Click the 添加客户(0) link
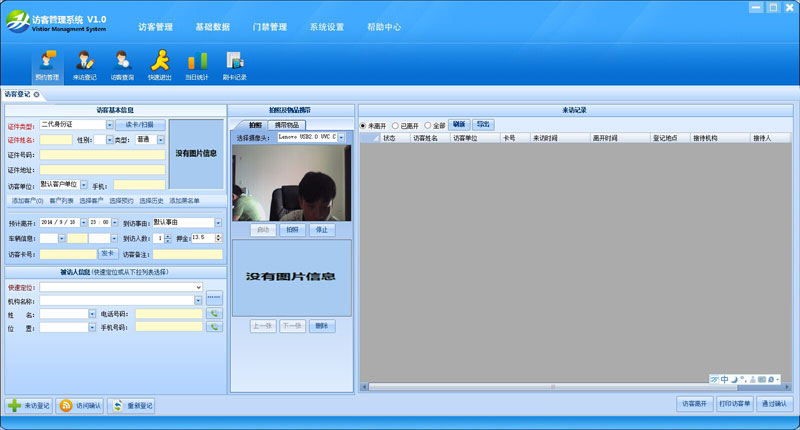Image resolution: width=800 pixels, height=430 pixels. click(x=28, y=201)
